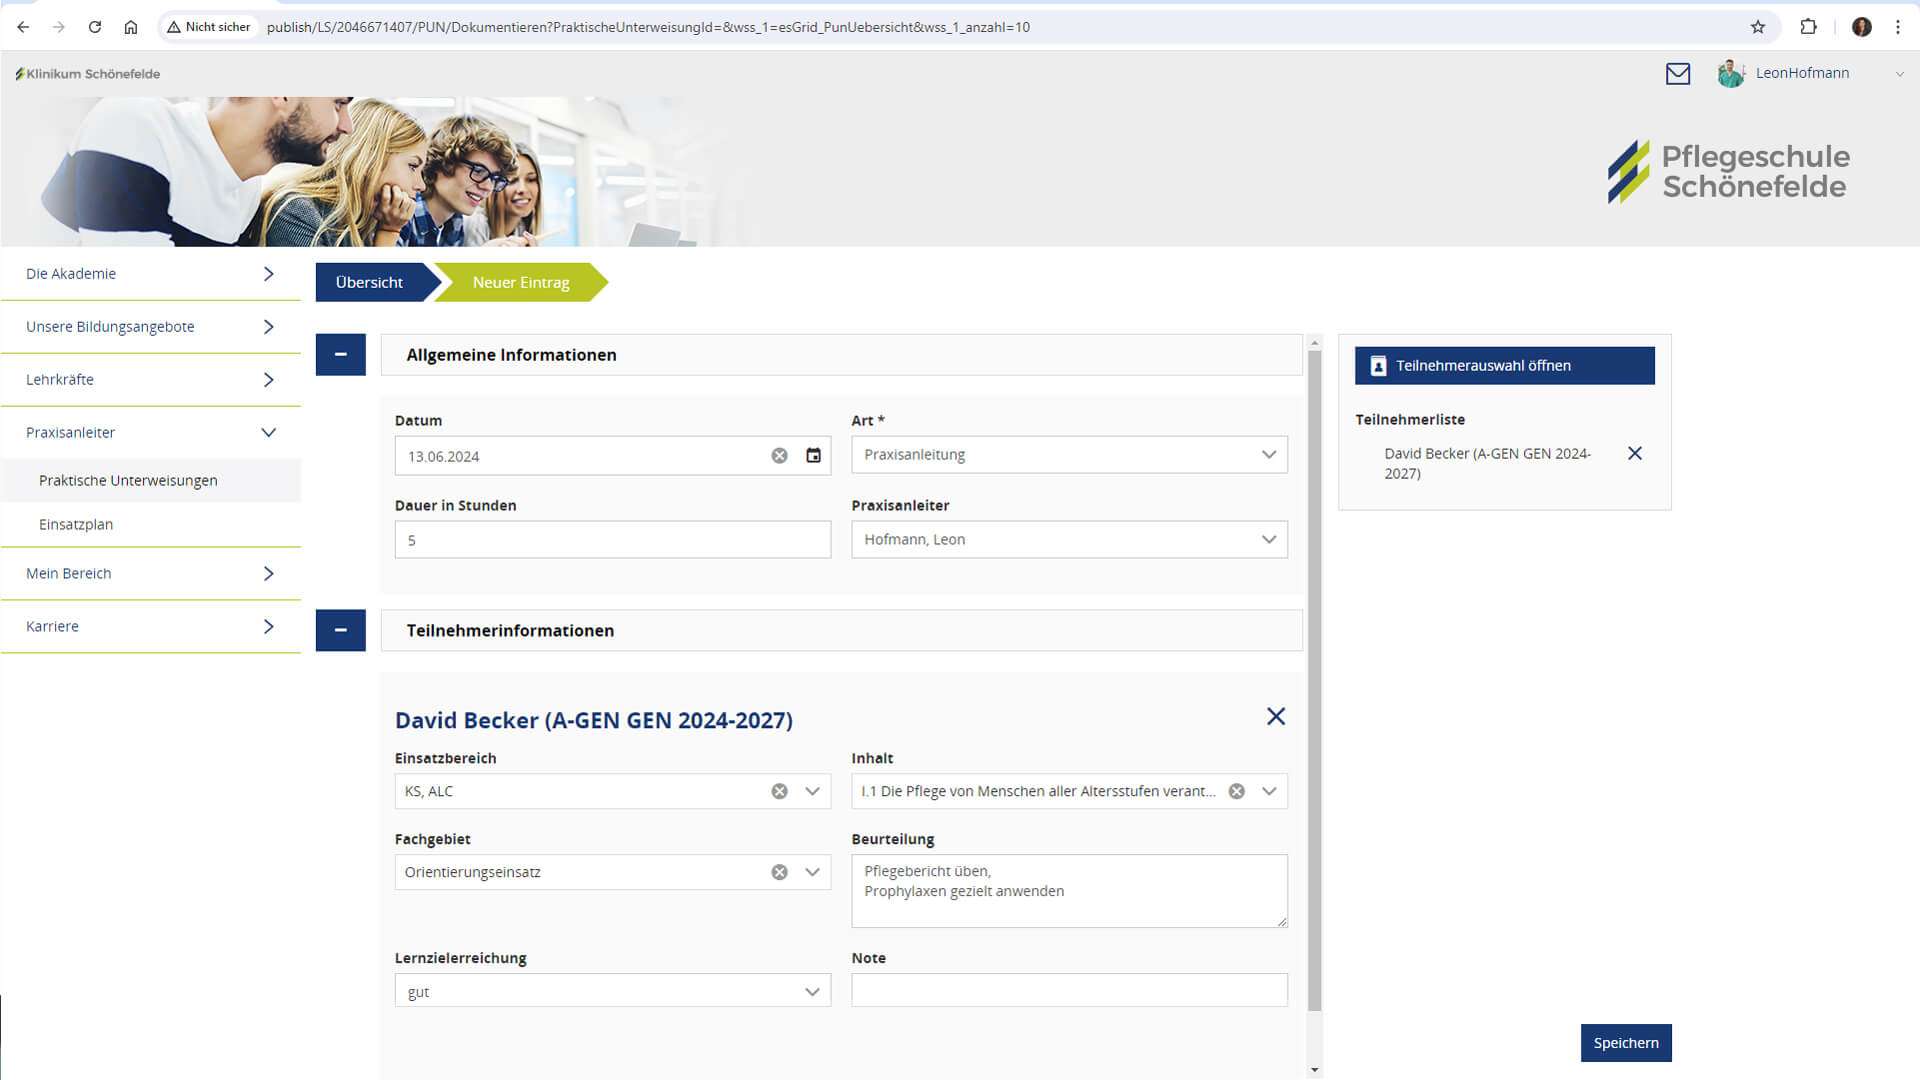Close David Becker participant section

click(x=1275, y=717)
